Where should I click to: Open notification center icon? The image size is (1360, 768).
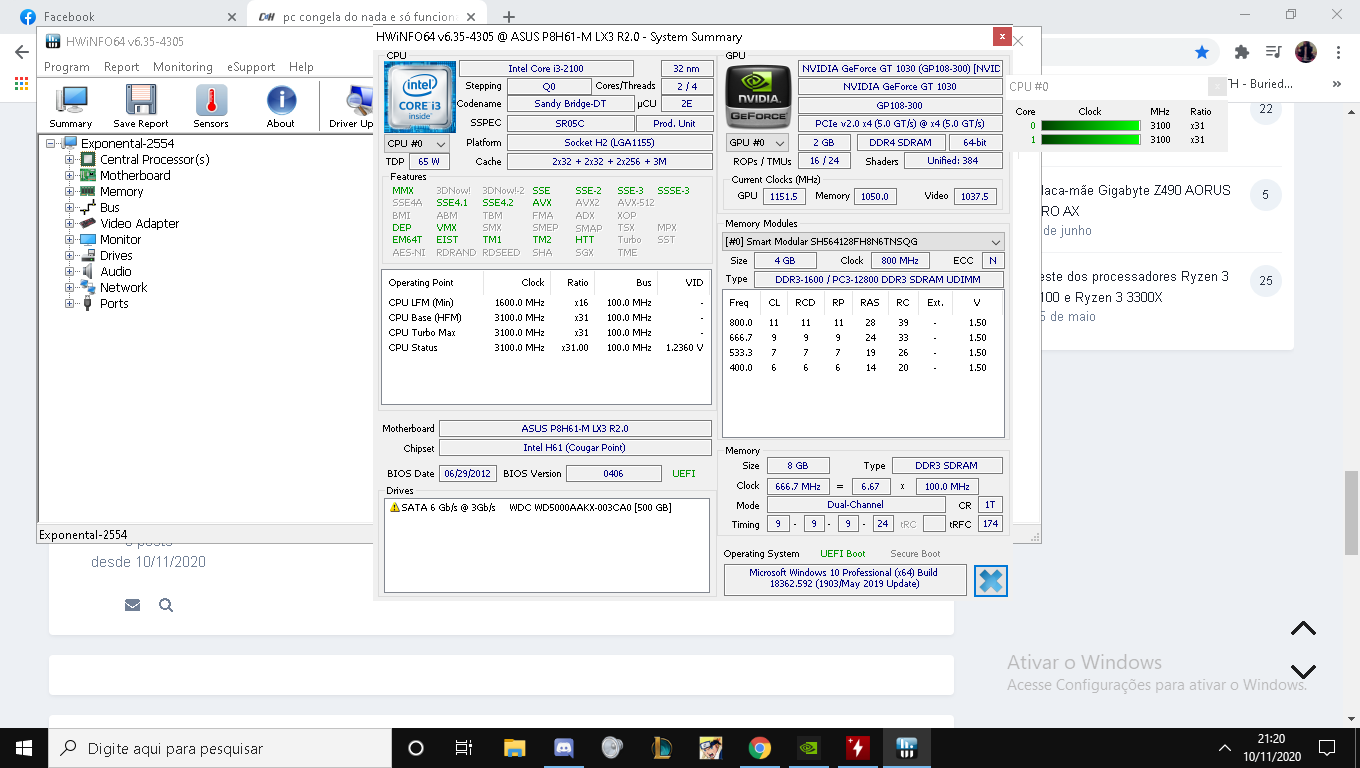[x=1327, y=748]
